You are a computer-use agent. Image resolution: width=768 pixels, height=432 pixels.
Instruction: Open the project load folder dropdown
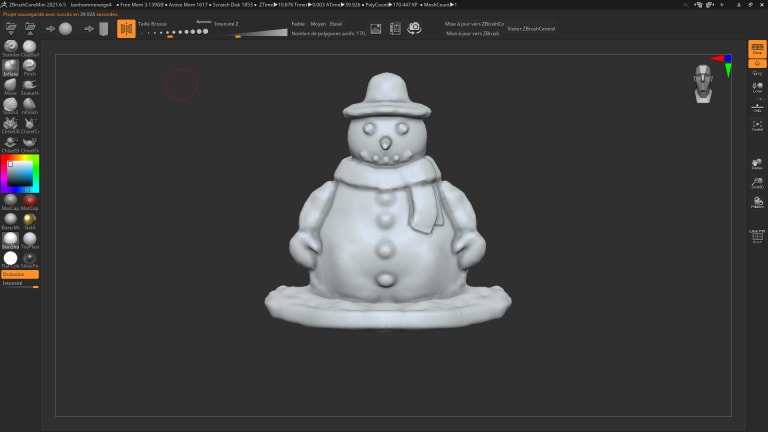[11, 28]
